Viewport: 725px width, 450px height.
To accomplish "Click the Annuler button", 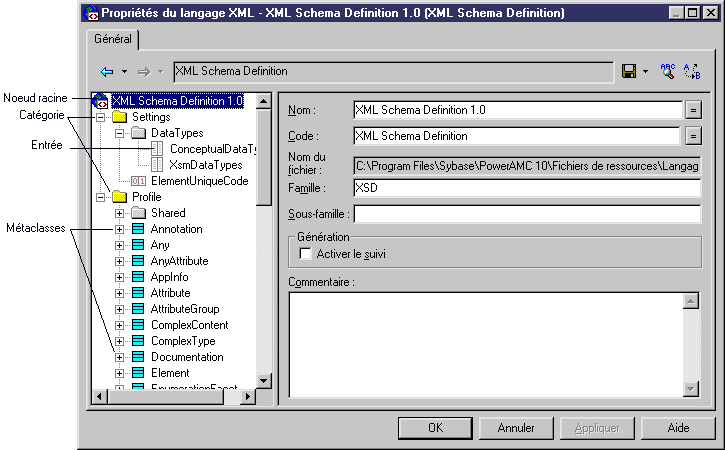I will (516, 428).
